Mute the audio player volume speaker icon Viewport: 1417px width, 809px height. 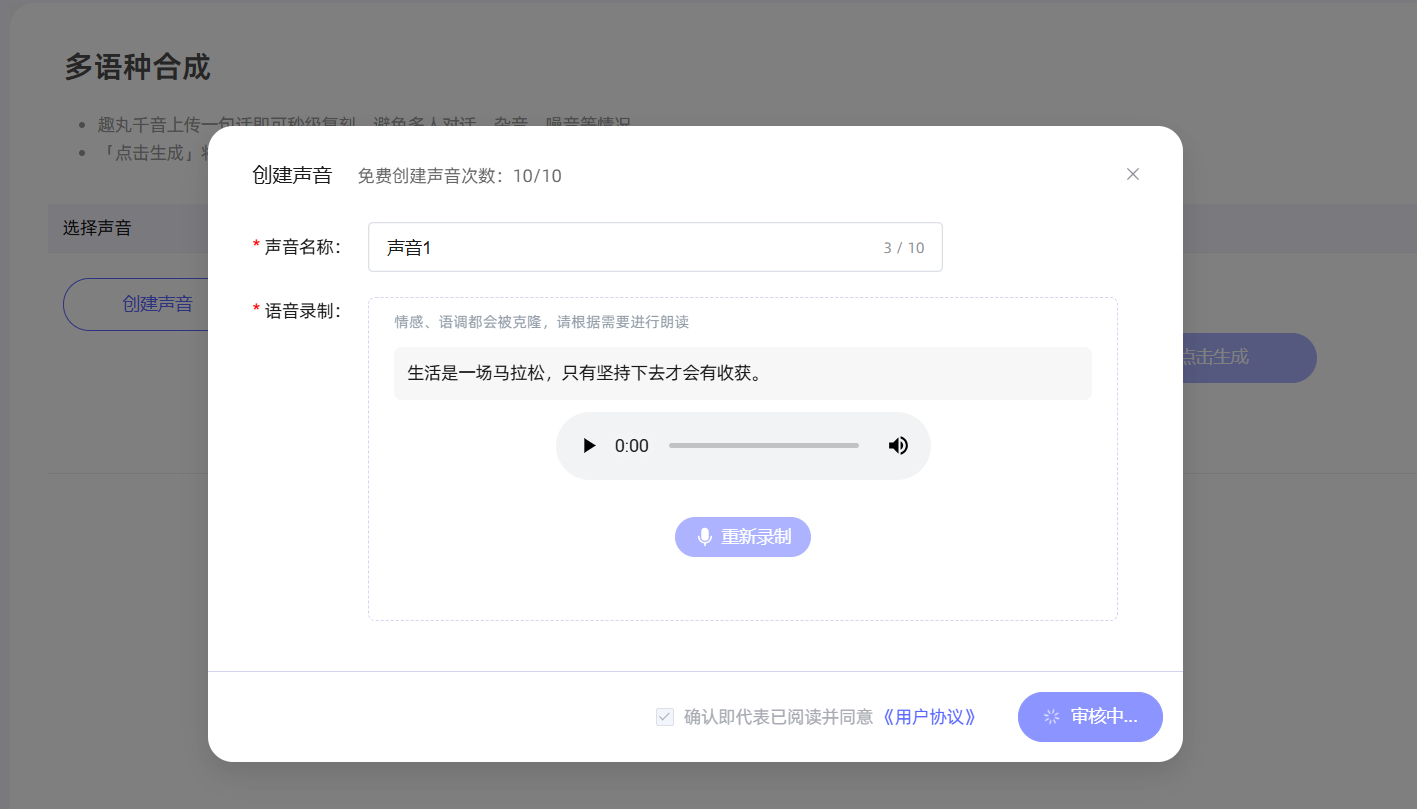[897, 445]
